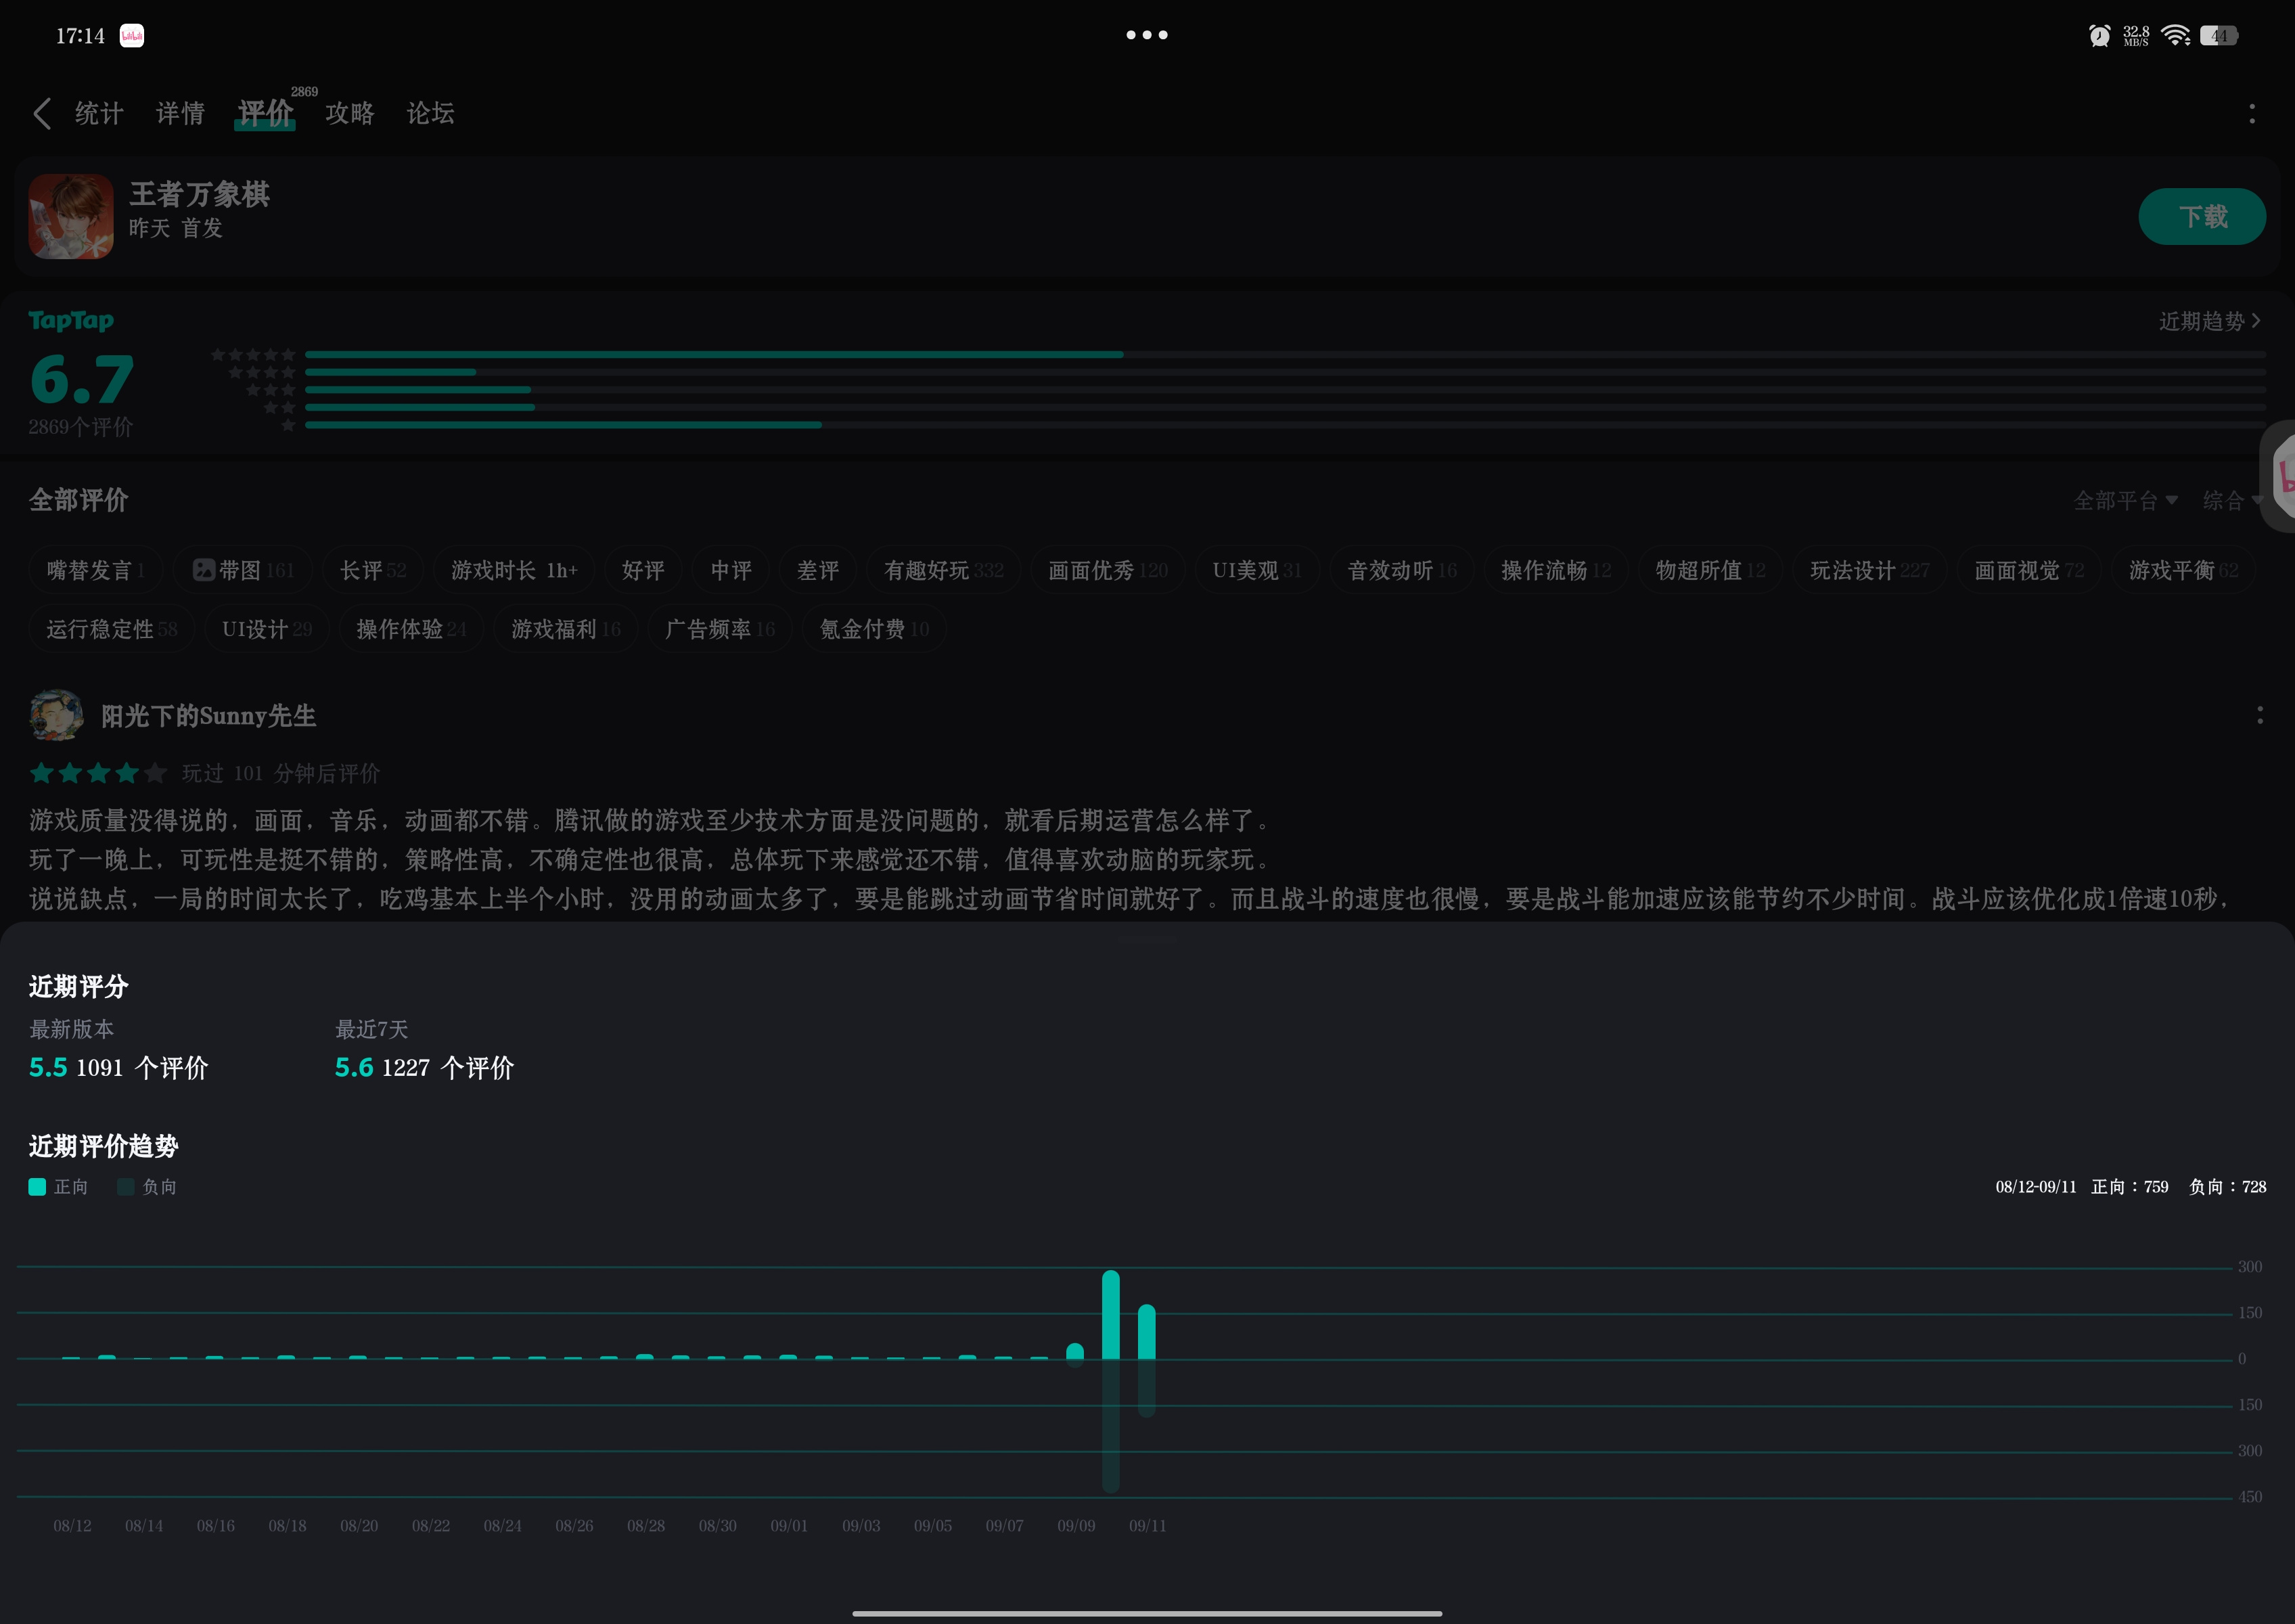Switch to the 详情 tab

click(180, 113)
